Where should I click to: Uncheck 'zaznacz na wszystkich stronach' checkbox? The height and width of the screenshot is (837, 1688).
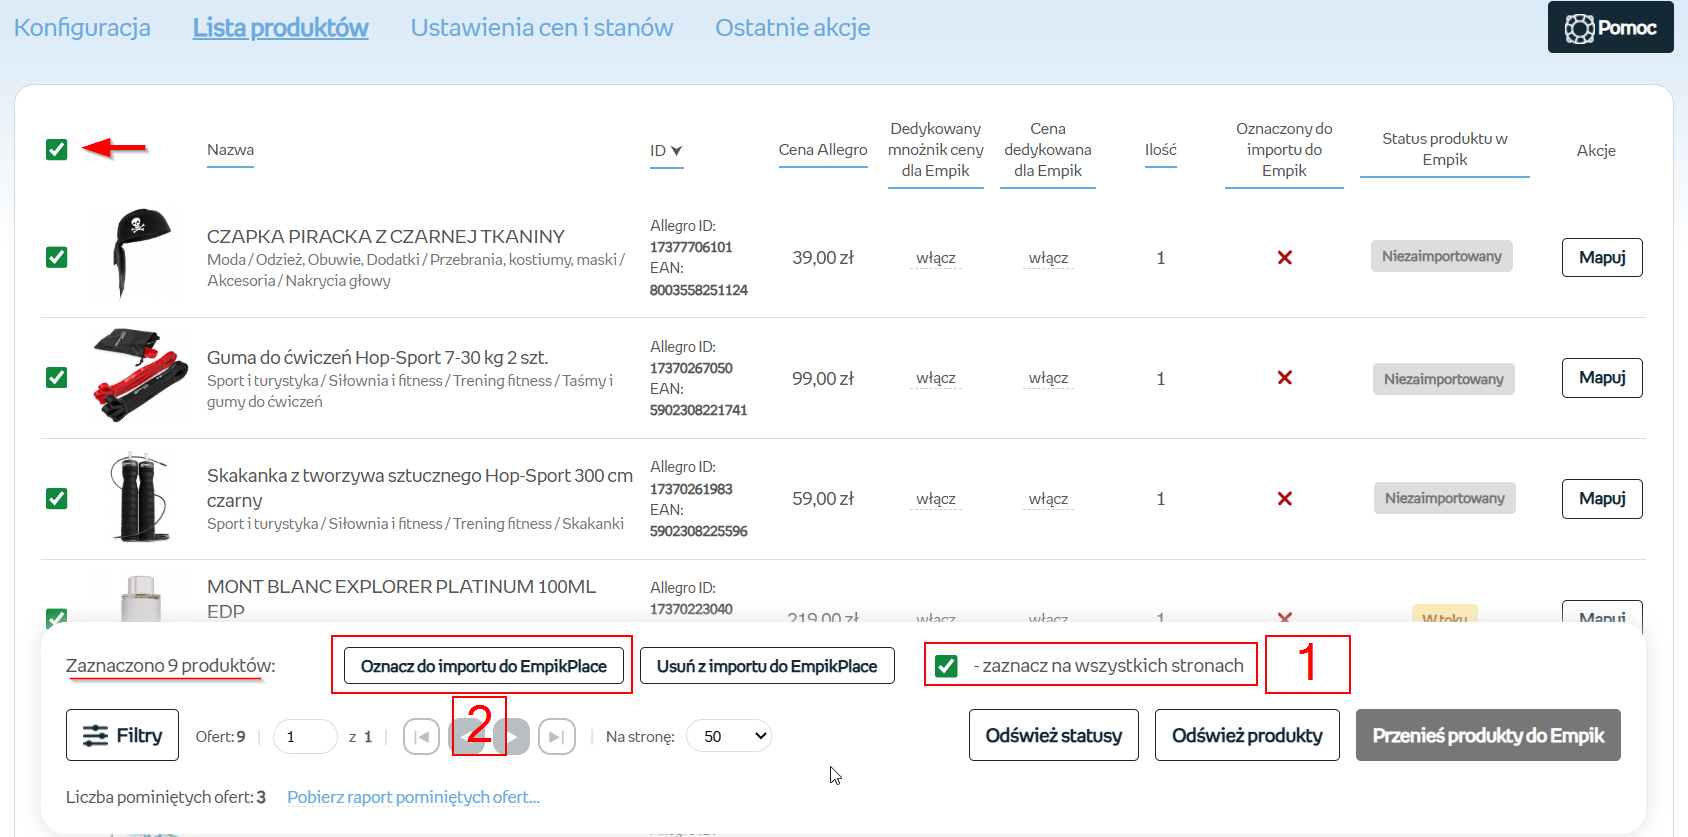tap(946, 666)
